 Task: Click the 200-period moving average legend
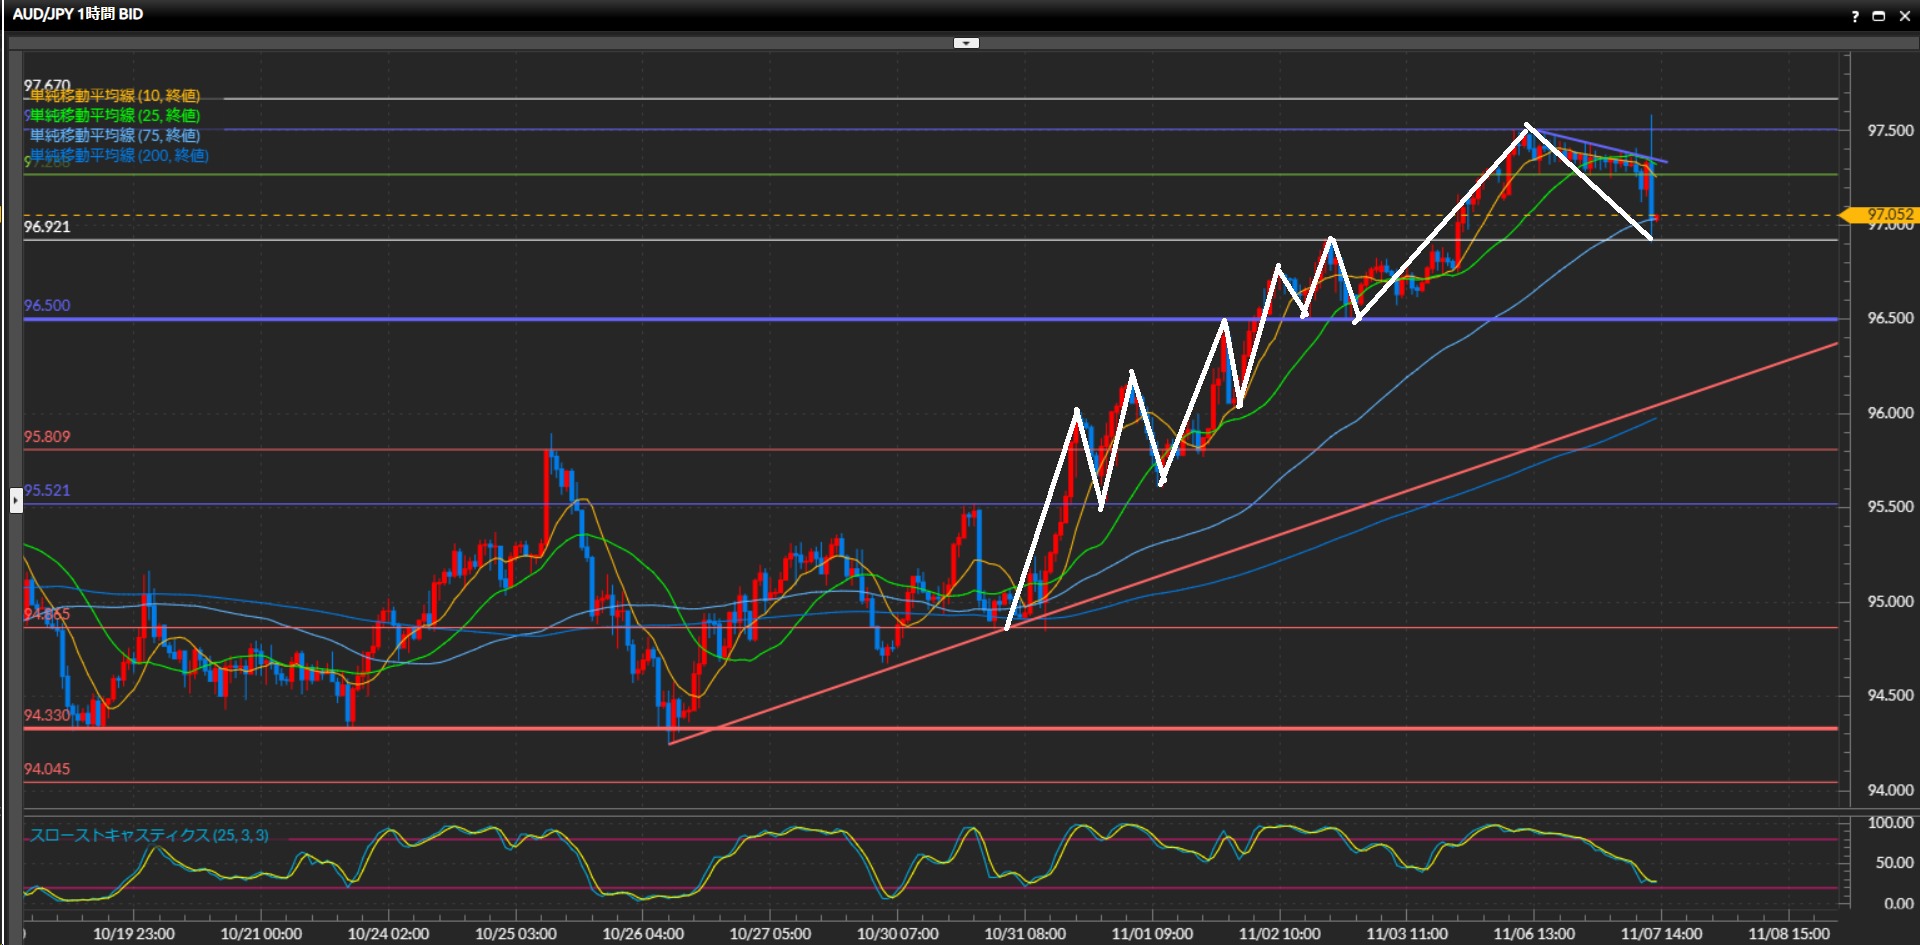pyautogui.click(x=119, y=156)
